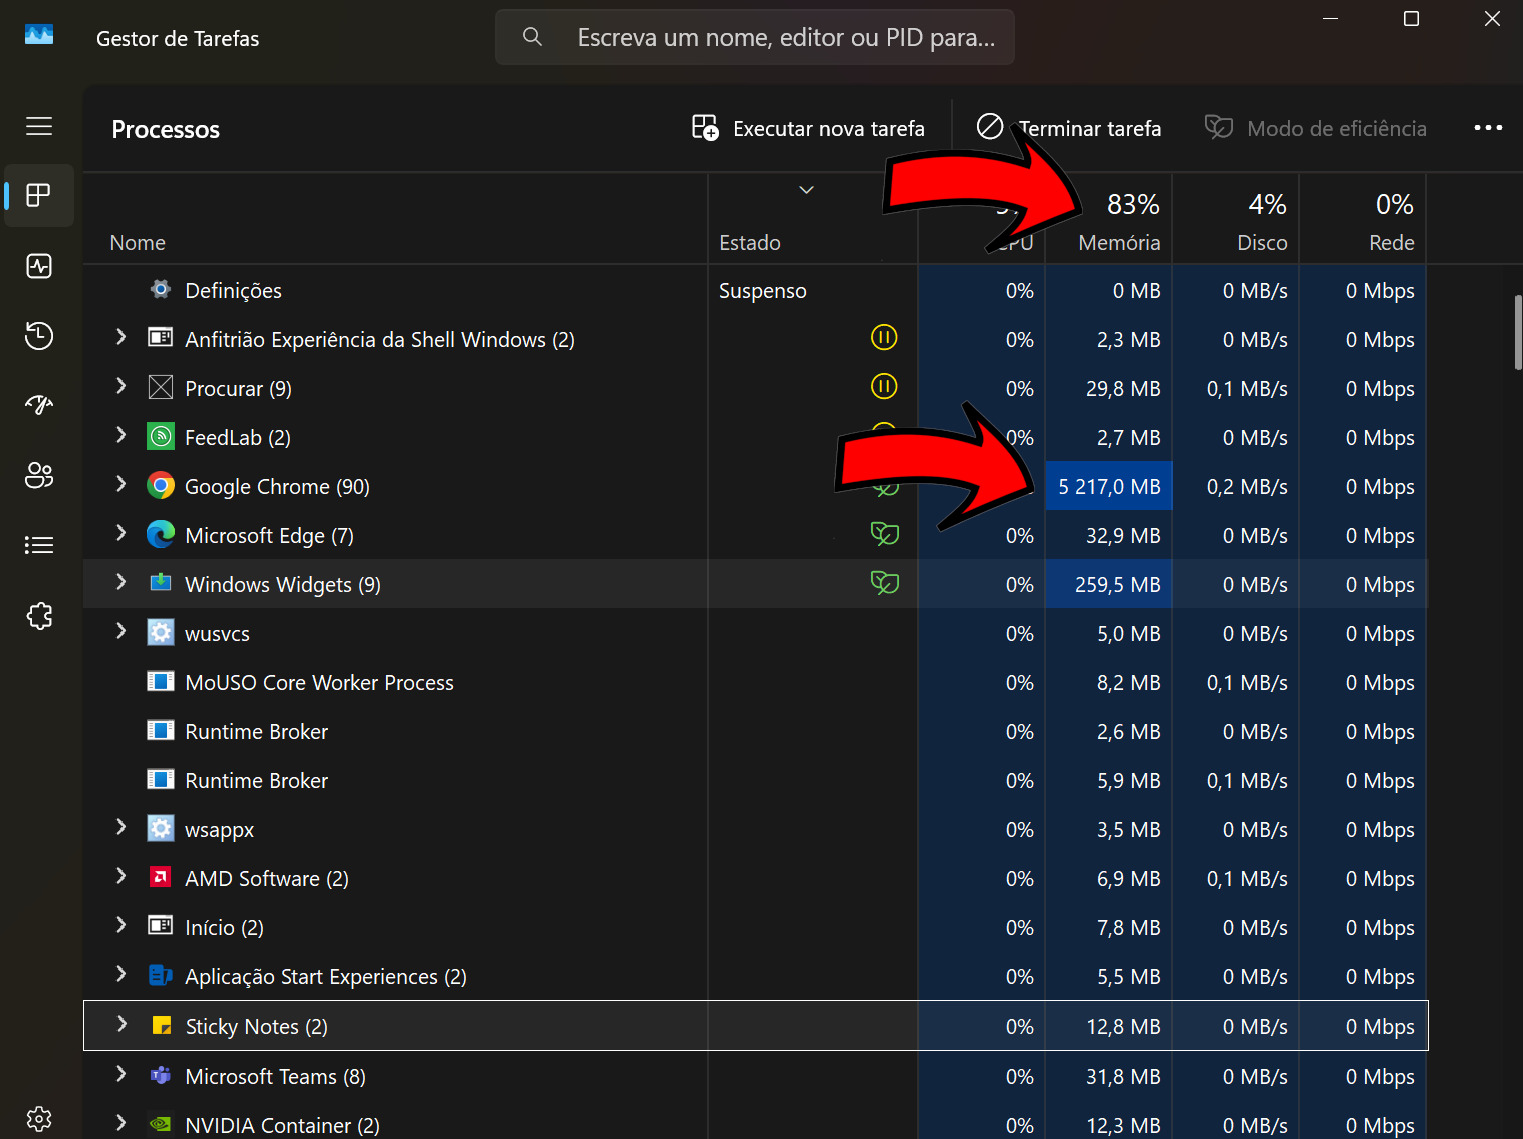The width and height of the screenshot is (1523, 1139).
Task: Open the Users page in the sidebar
Action: 39,475
